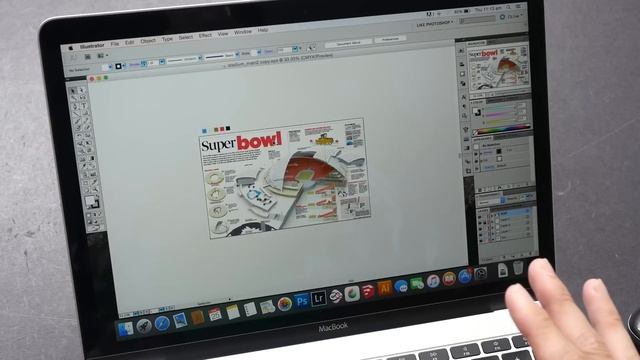Image resolution: width=640 pixels, height=360 pixels.
Task: Launch Lightroom from the dock
Action: (x=318, y=298)
